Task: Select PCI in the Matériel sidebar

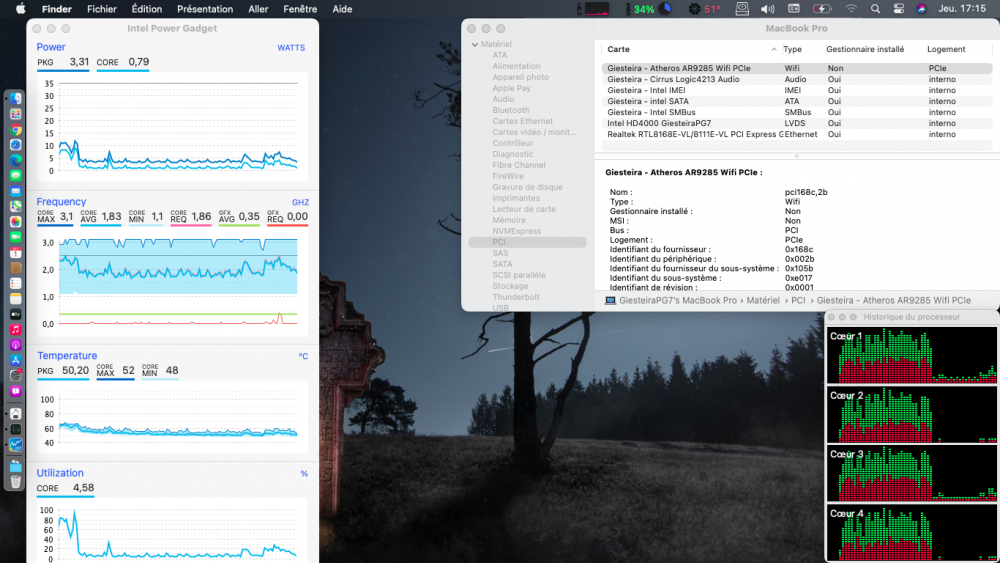Action: (x=527, y=242)
